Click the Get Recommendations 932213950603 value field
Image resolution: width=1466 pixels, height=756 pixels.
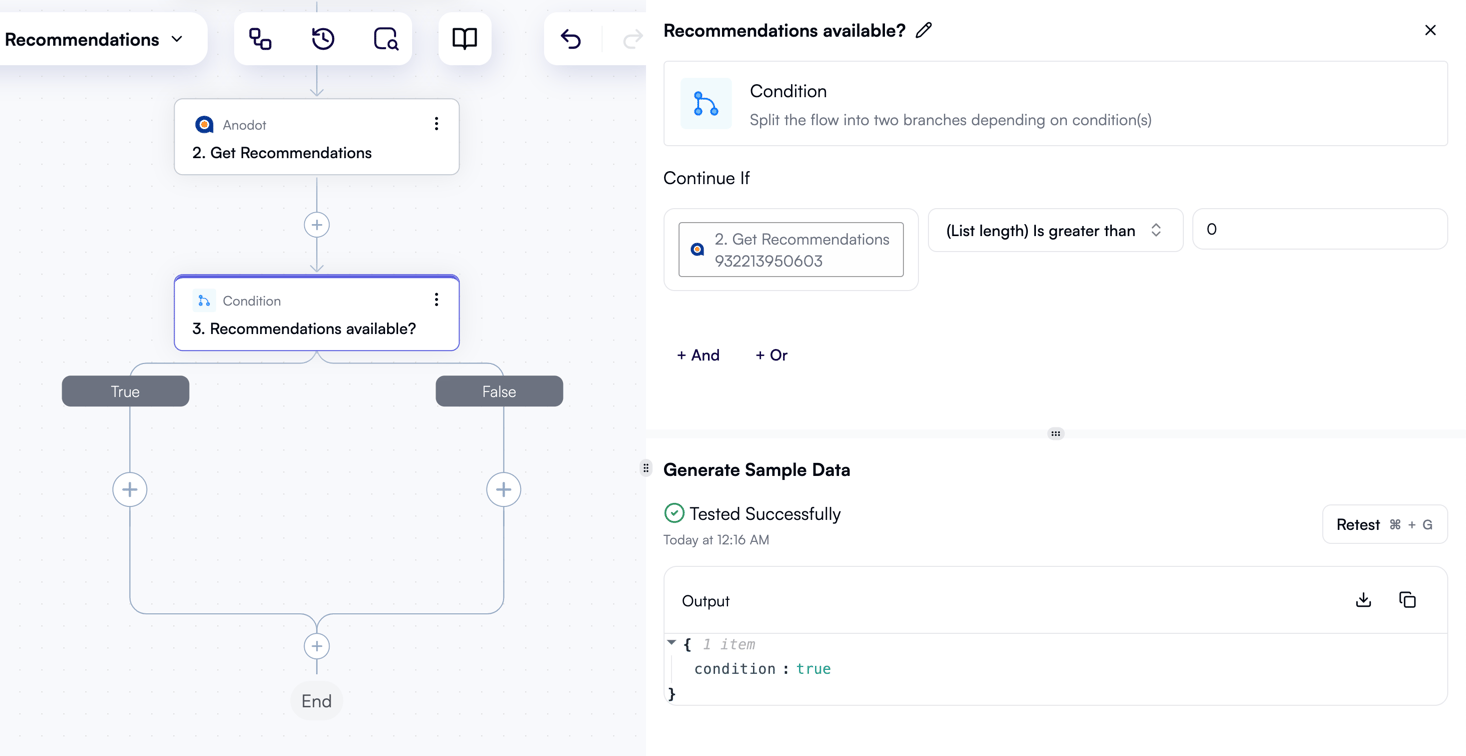(x=791, y=250)
